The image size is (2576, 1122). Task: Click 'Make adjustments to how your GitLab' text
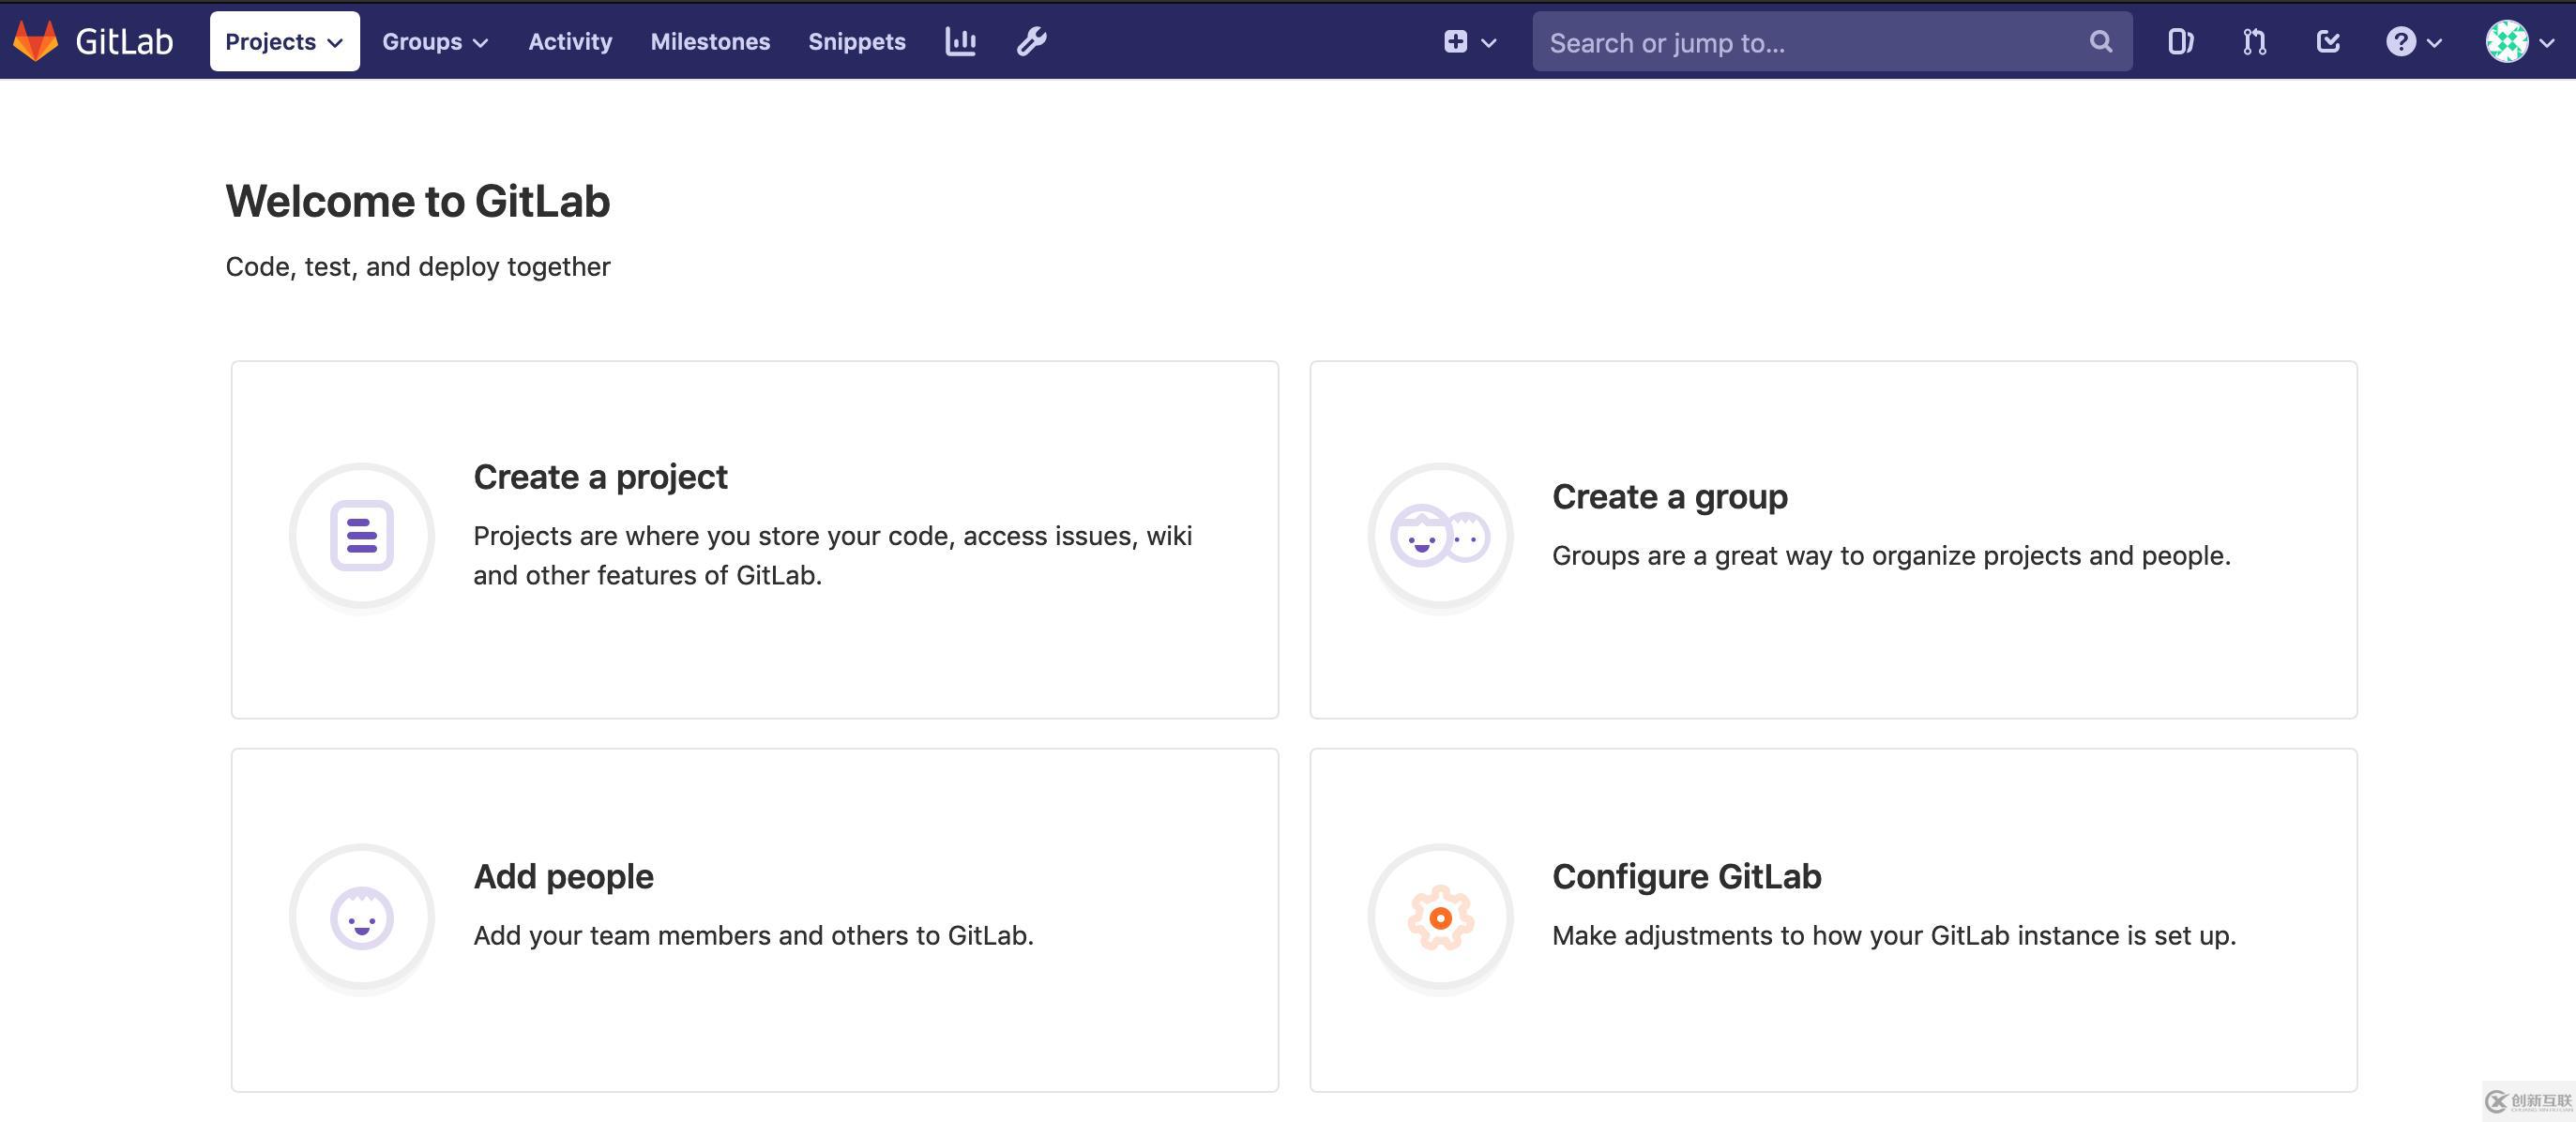point(1894,936)
